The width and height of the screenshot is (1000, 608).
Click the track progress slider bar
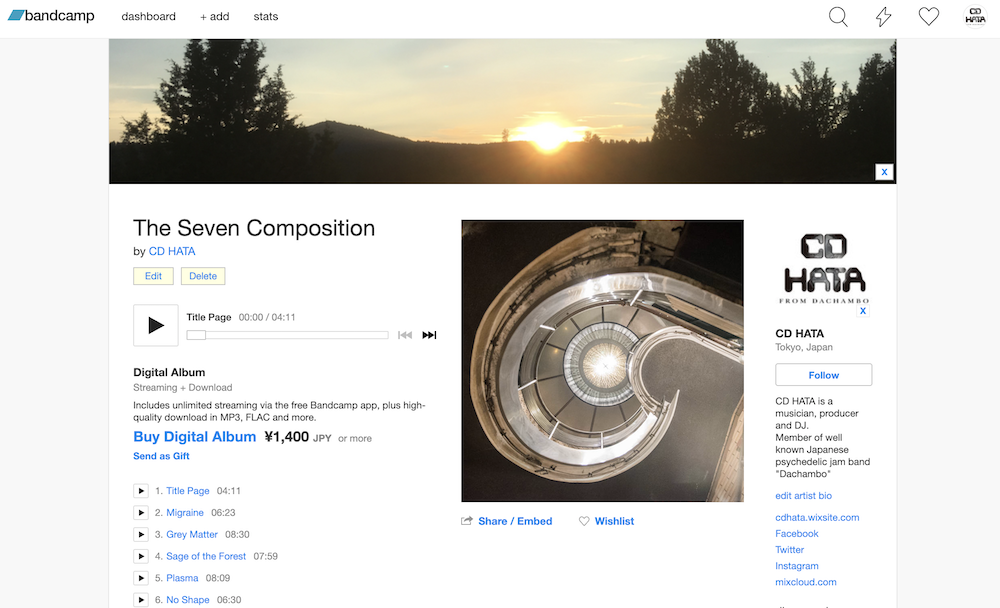tap(288, 335)
